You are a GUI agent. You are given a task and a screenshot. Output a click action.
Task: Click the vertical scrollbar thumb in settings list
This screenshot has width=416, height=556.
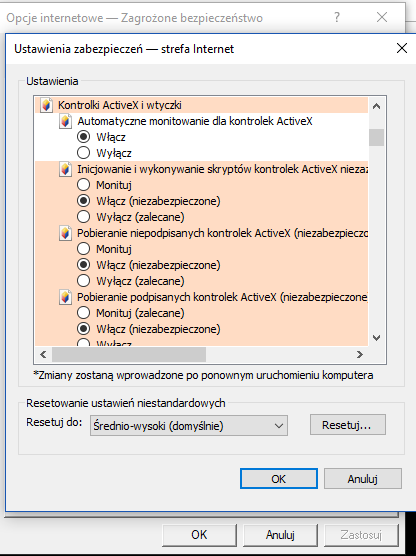[x=377, y=137]
